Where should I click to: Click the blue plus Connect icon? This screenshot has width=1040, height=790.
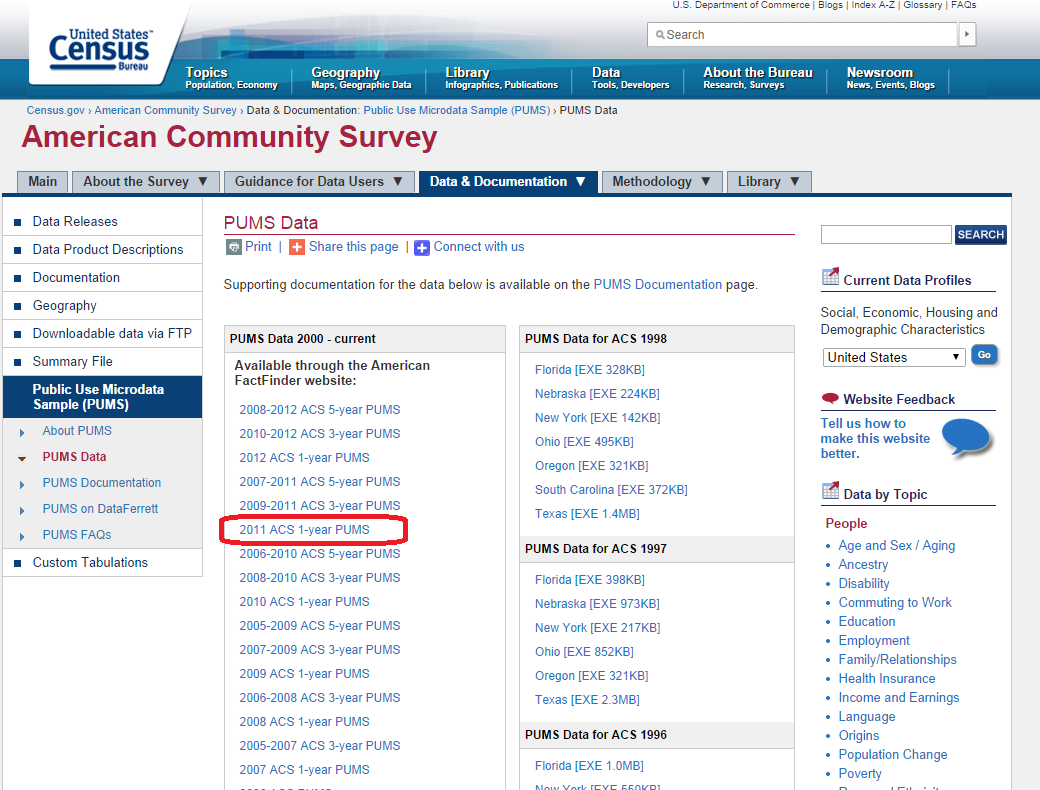422,247
